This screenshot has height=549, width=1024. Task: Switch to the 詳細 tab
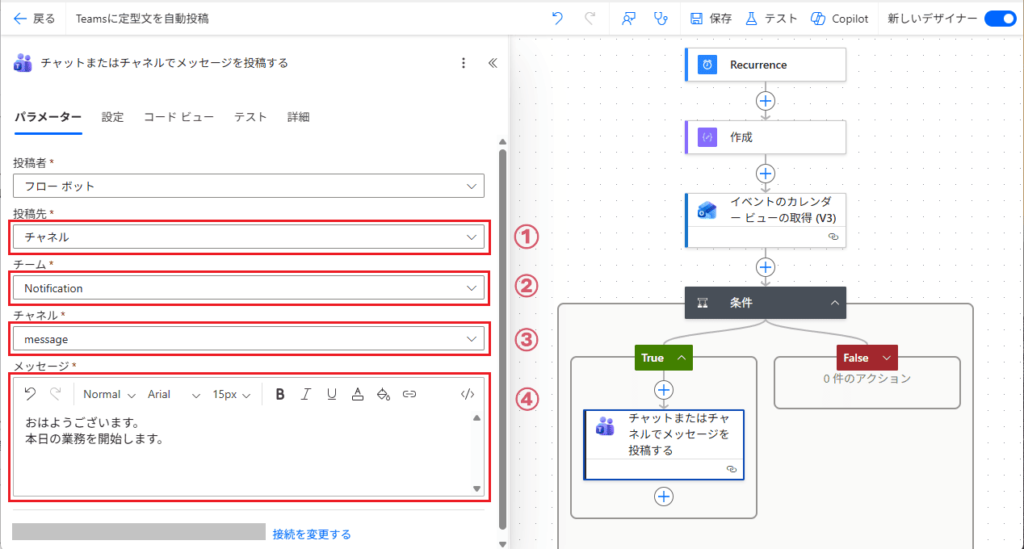click(x=298, y=117)
